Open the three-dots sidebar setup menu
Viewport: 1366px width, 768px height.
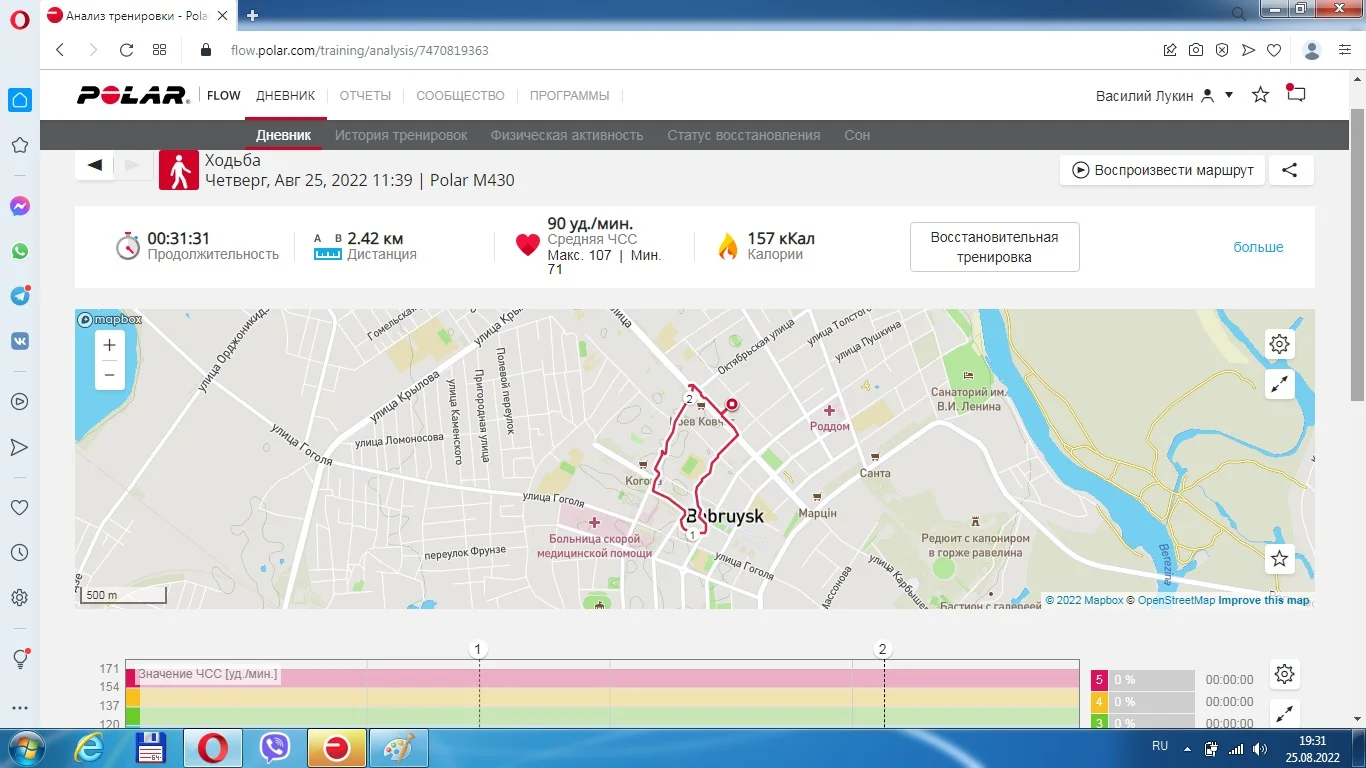pos(19,708)
